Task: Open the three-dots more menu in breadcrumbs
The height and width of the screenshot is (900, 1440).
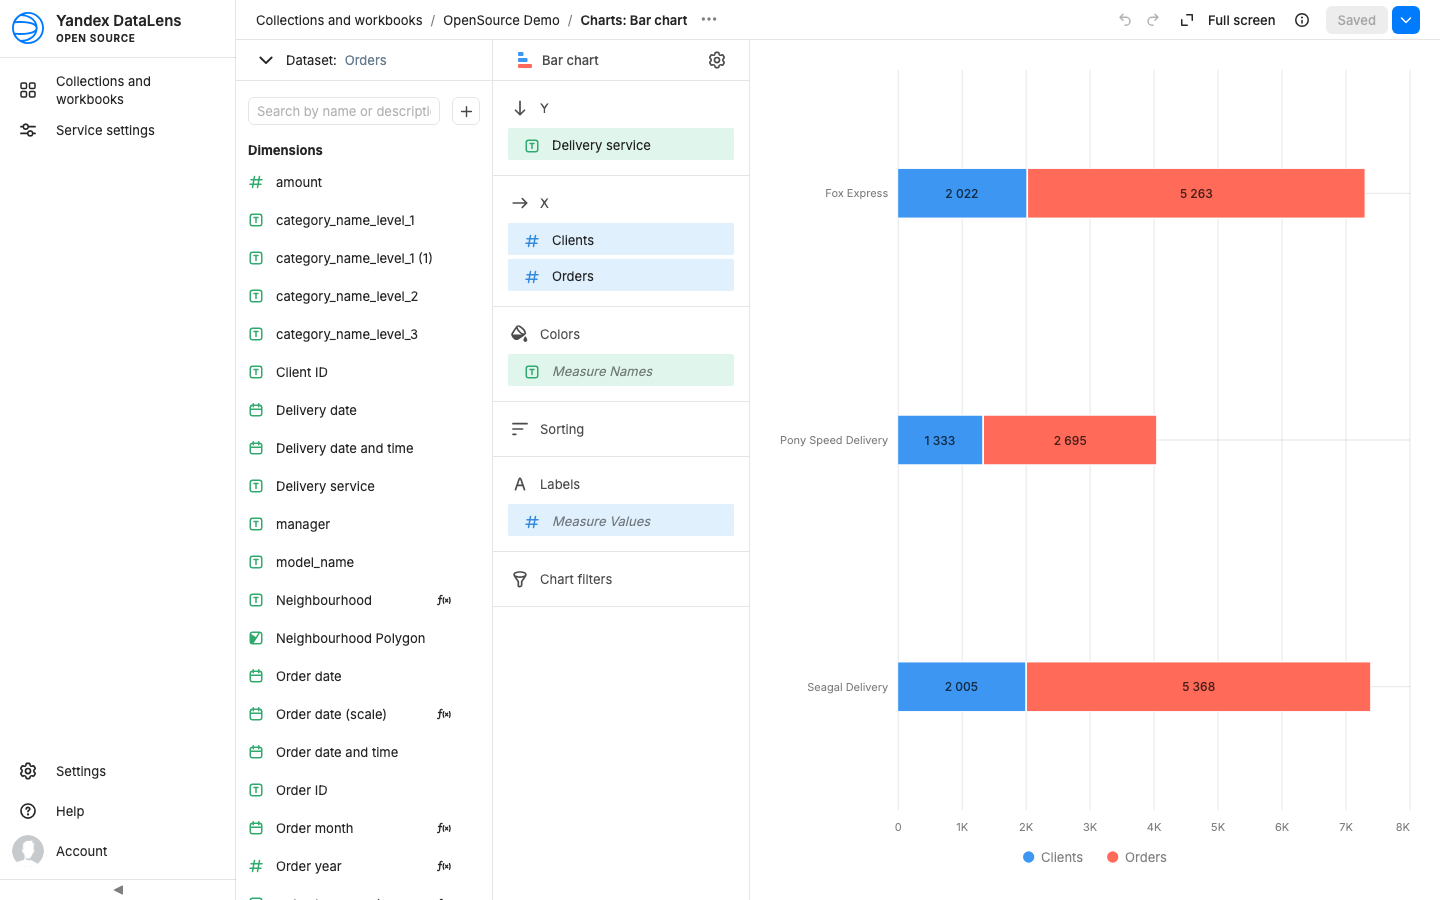Action: [709, 20]
